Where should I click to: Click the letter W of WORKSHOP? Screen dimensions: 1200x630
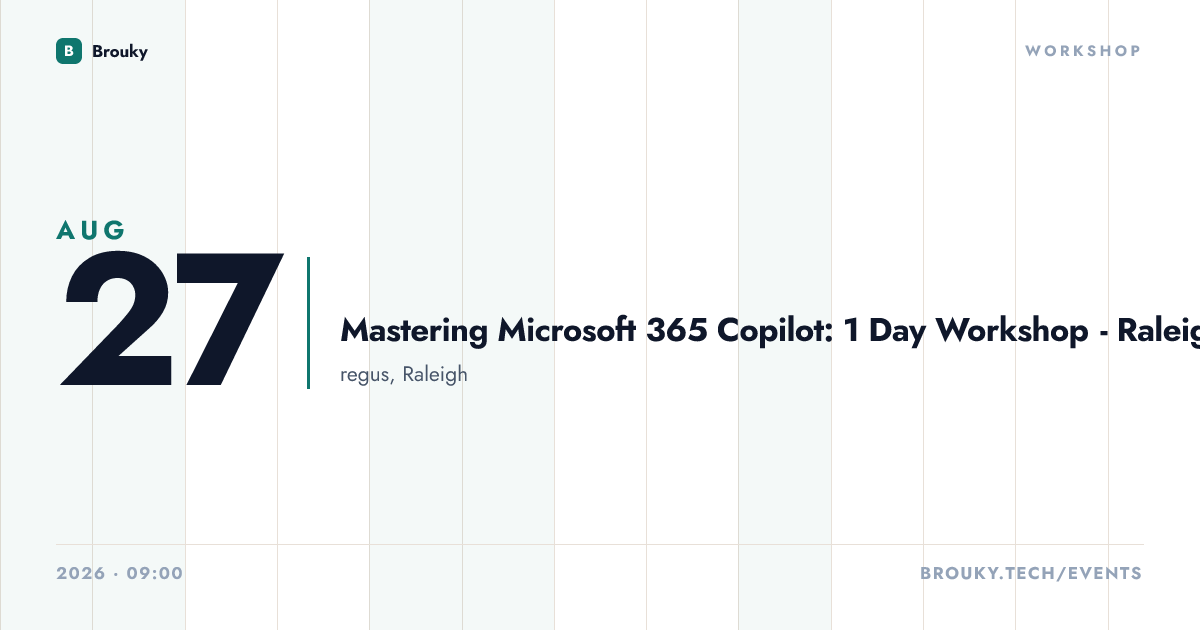(1033, 51)
